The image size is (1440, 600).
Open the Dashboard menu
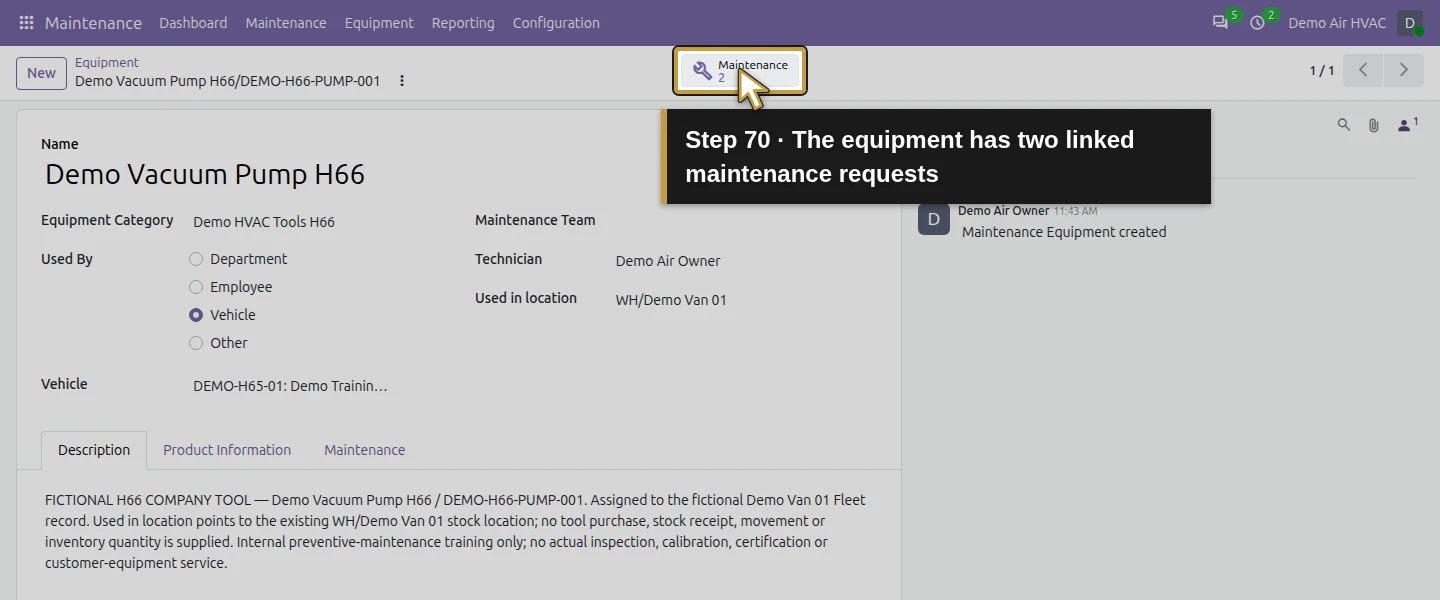(193, 22)
